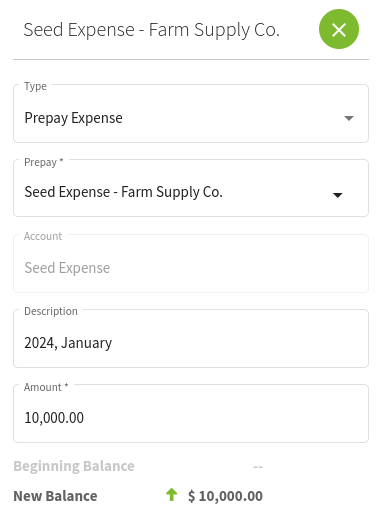
Task: Select the Prepay Expense type field
Action: [191, 114]
